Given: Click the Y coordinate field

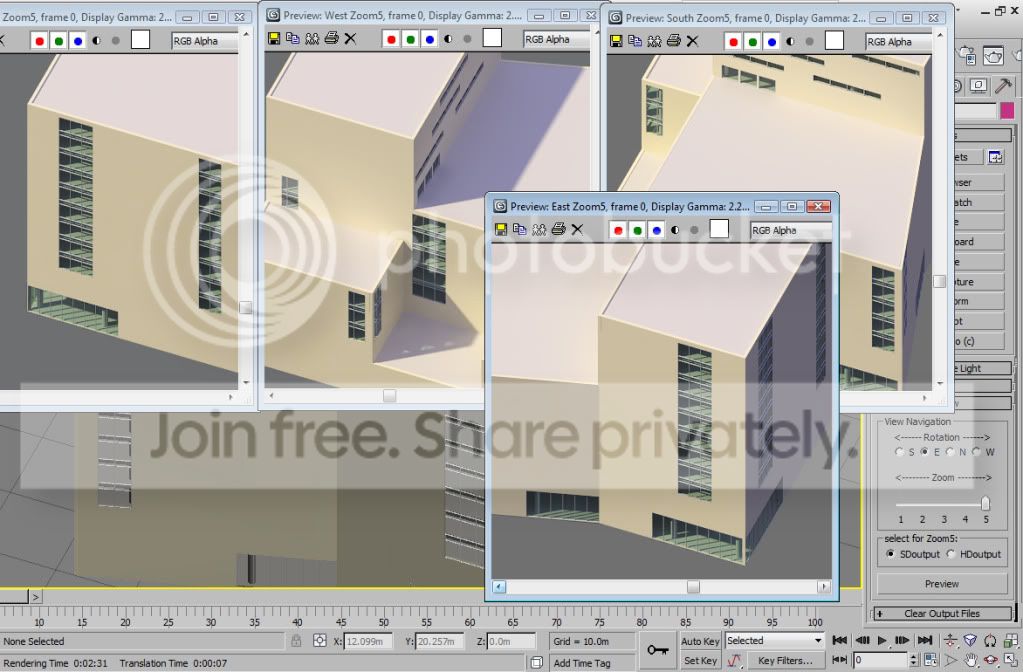Looking at the screenshot, I should pos(440,641).
